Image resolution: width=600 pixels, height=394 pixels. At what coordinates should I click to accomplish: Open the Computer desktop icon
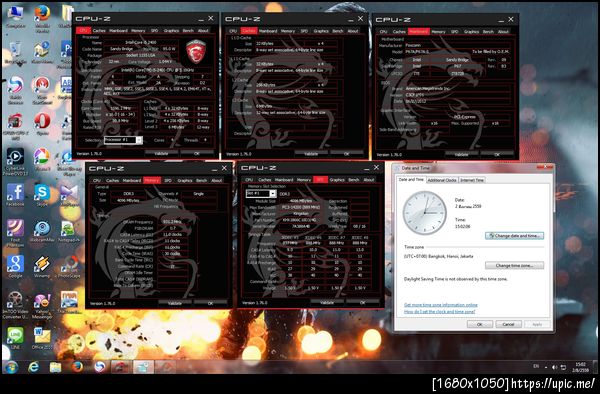(15, 15)
